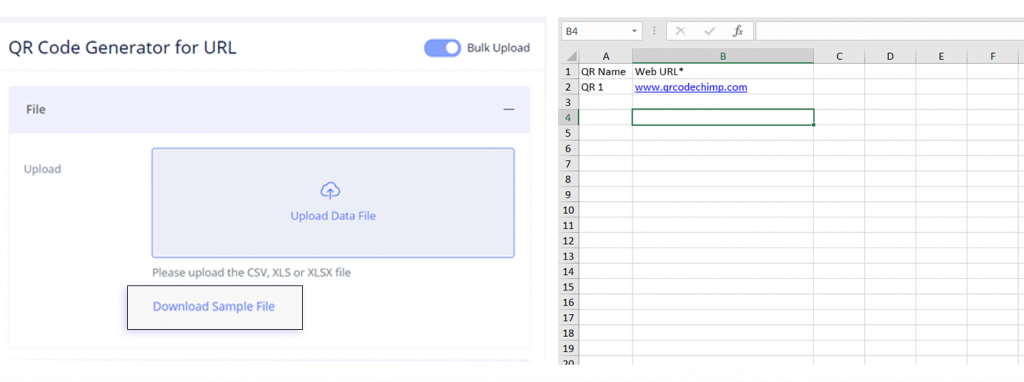Select column B header

(723, 57)
